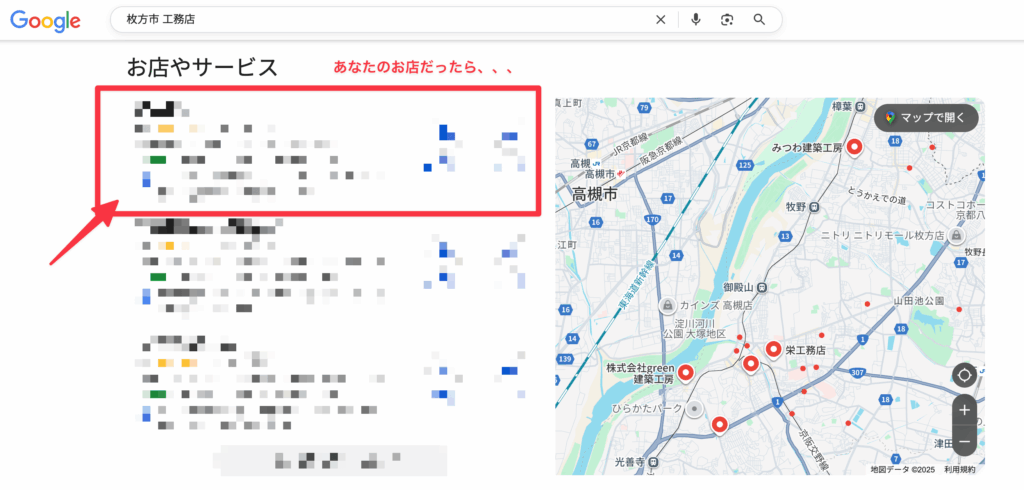Zoom in on the map
The height and width of the screenshot is (490, 1024).
(x=964, y=410)
